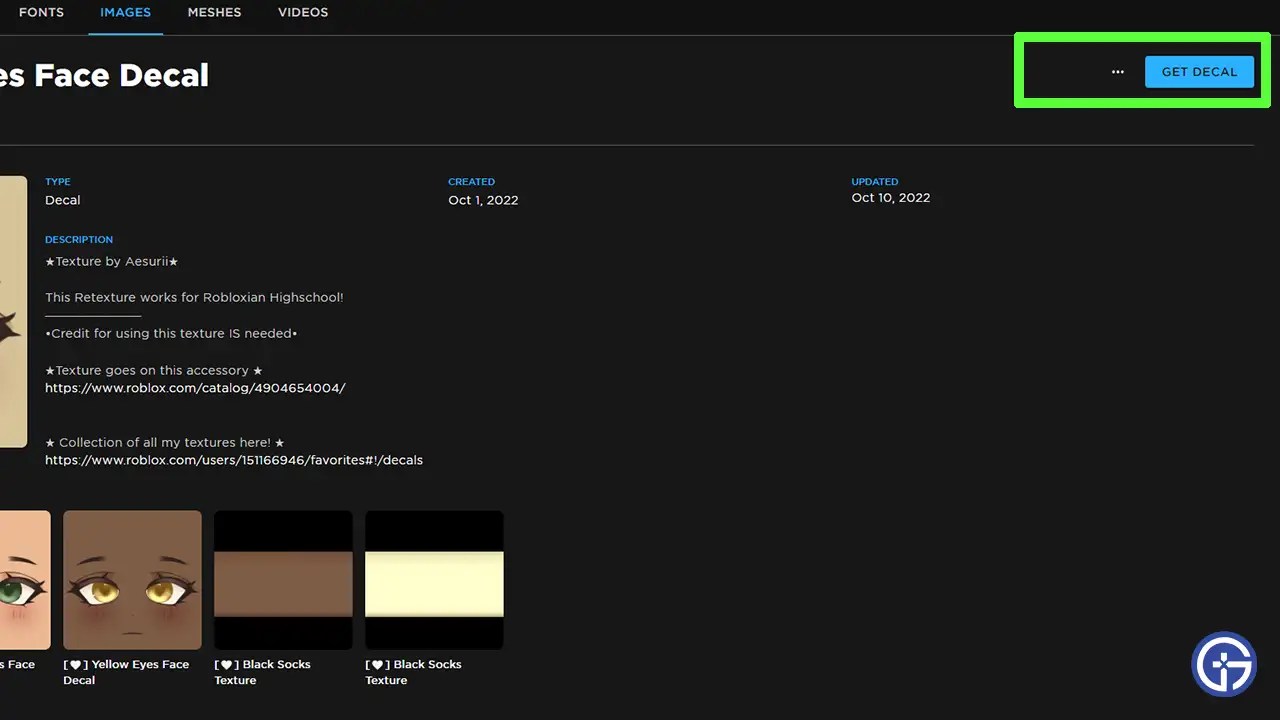Click the type value "Decal"
This screenshot has width=1280, height=720.
62,200
